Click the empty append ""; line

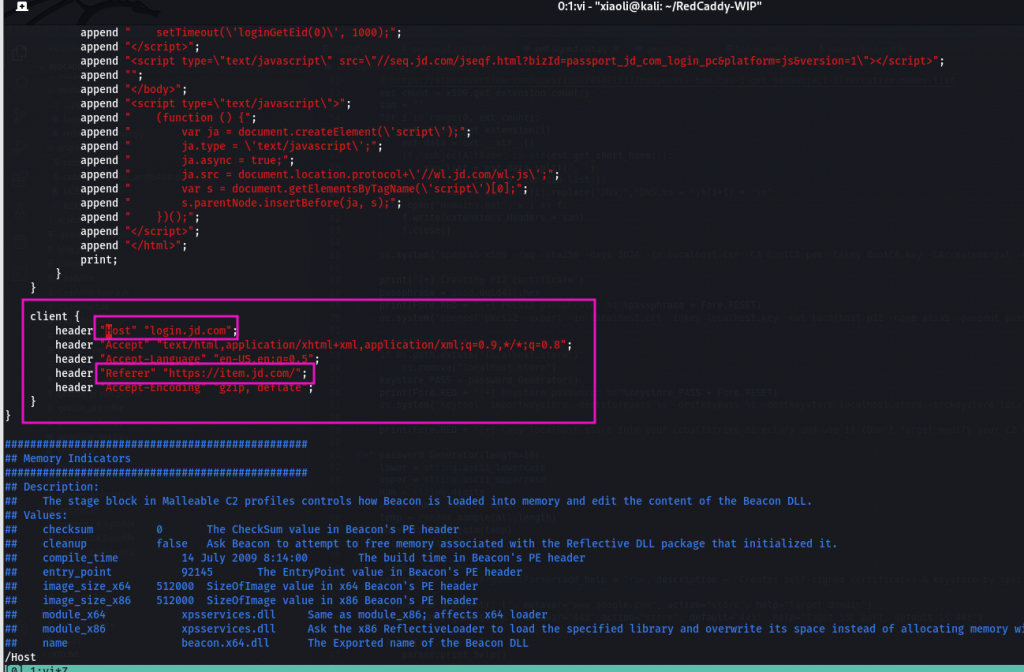click(112, 75)
